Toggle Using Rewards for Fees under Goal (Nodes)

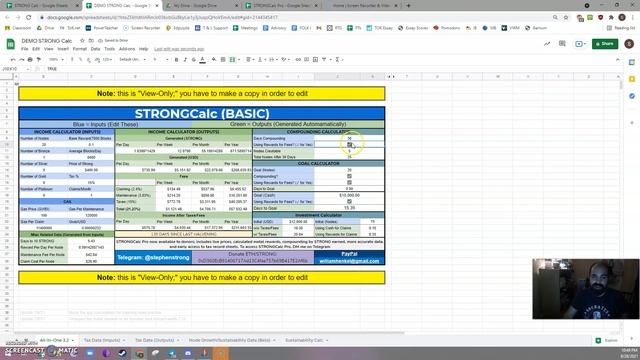pyautogui.click(x=349, y=182)
